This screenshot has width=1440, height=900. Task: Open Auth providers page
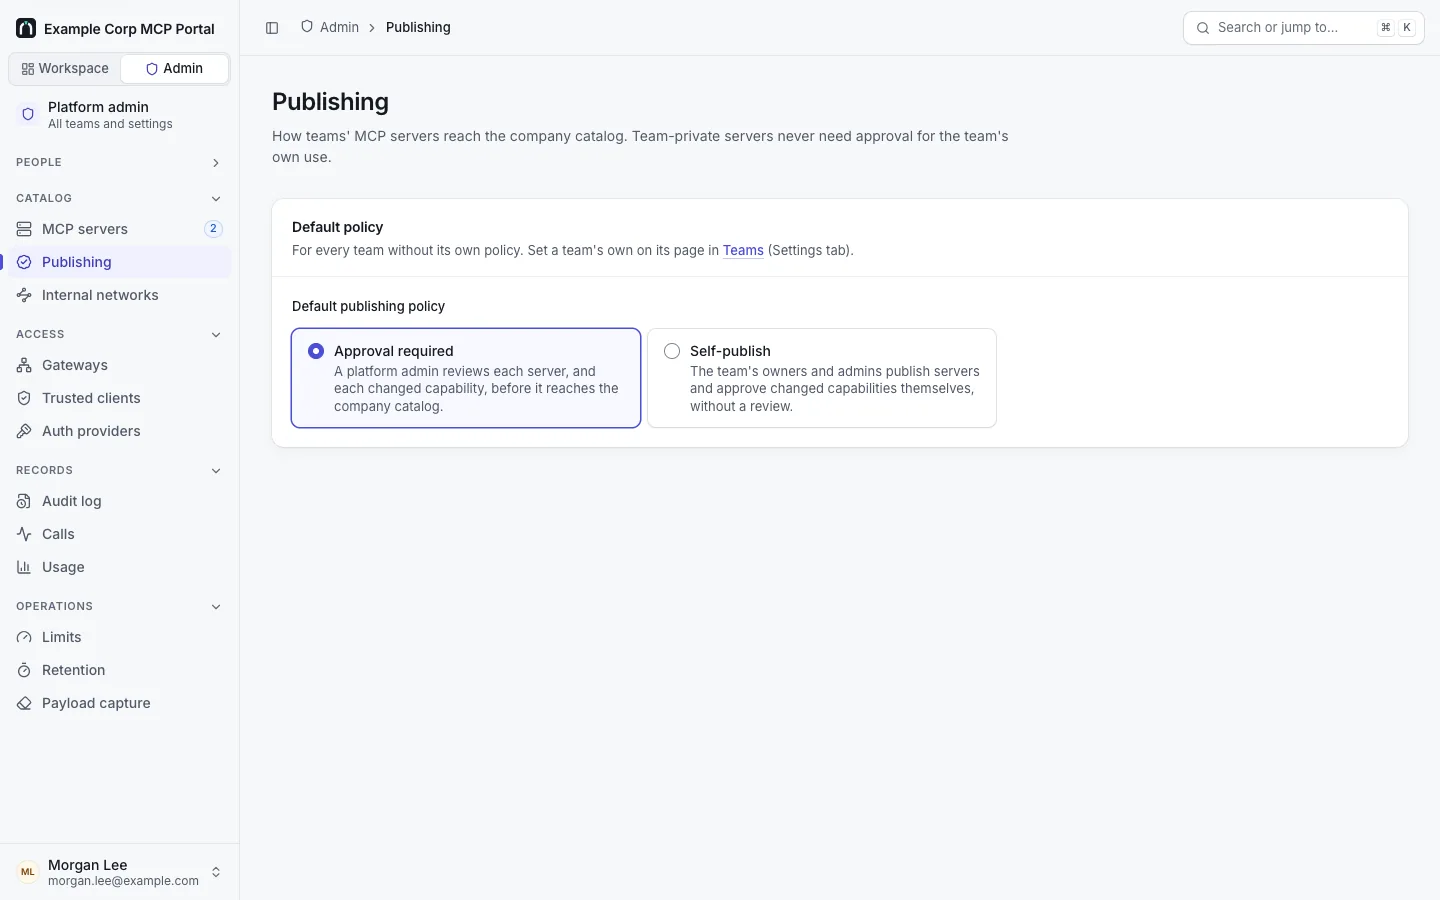pos(119,431)
